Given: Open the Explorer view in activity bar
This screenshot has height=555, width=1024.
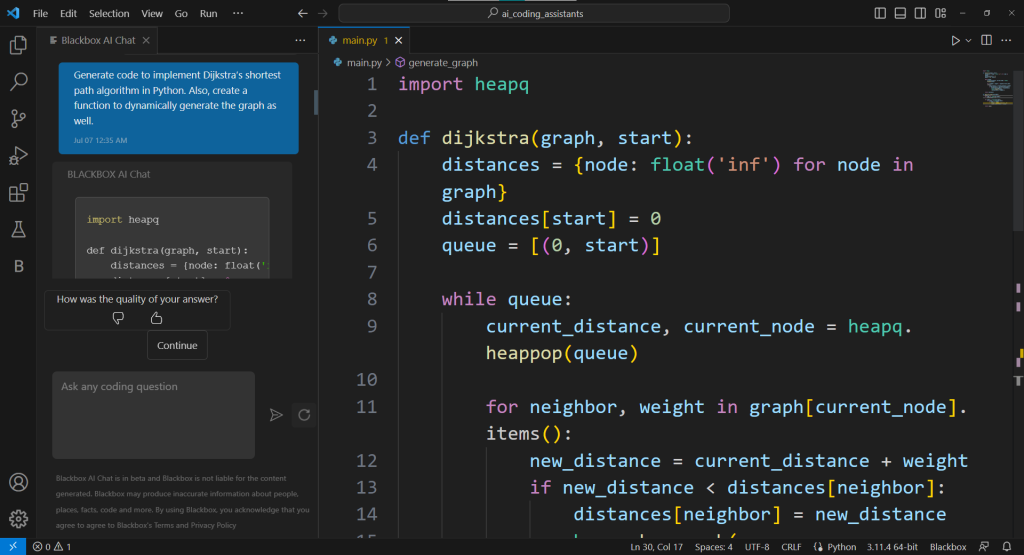Looking at the screenshot, I should [18, 44].
